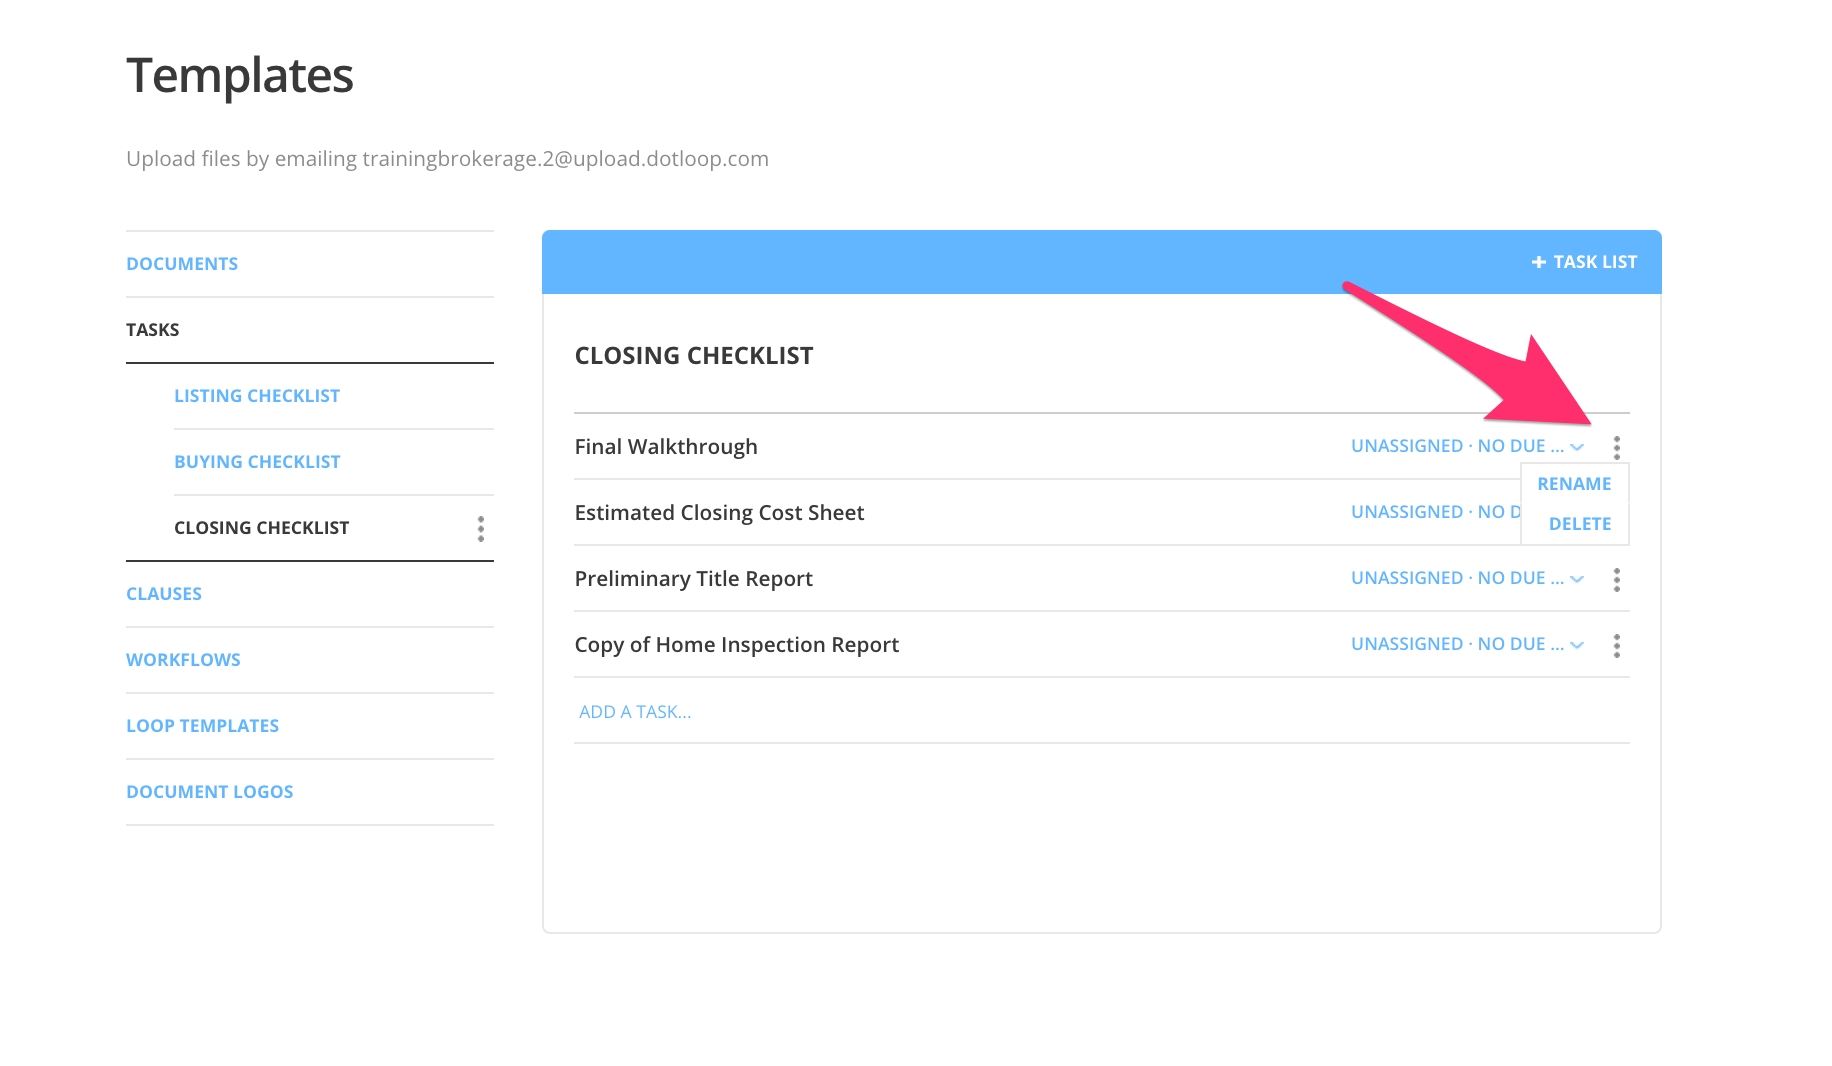This screenshot has height=1066, width=1832.
Task: Open the TASKS section
Action: (152, 329)
